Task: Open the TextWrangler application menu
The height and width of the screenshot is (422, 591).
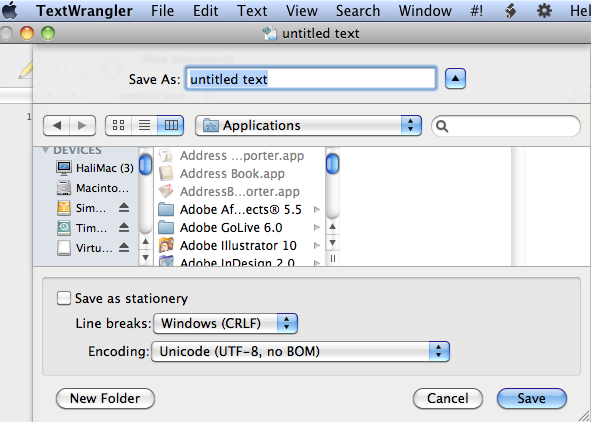Action: (x=84, y=11)
